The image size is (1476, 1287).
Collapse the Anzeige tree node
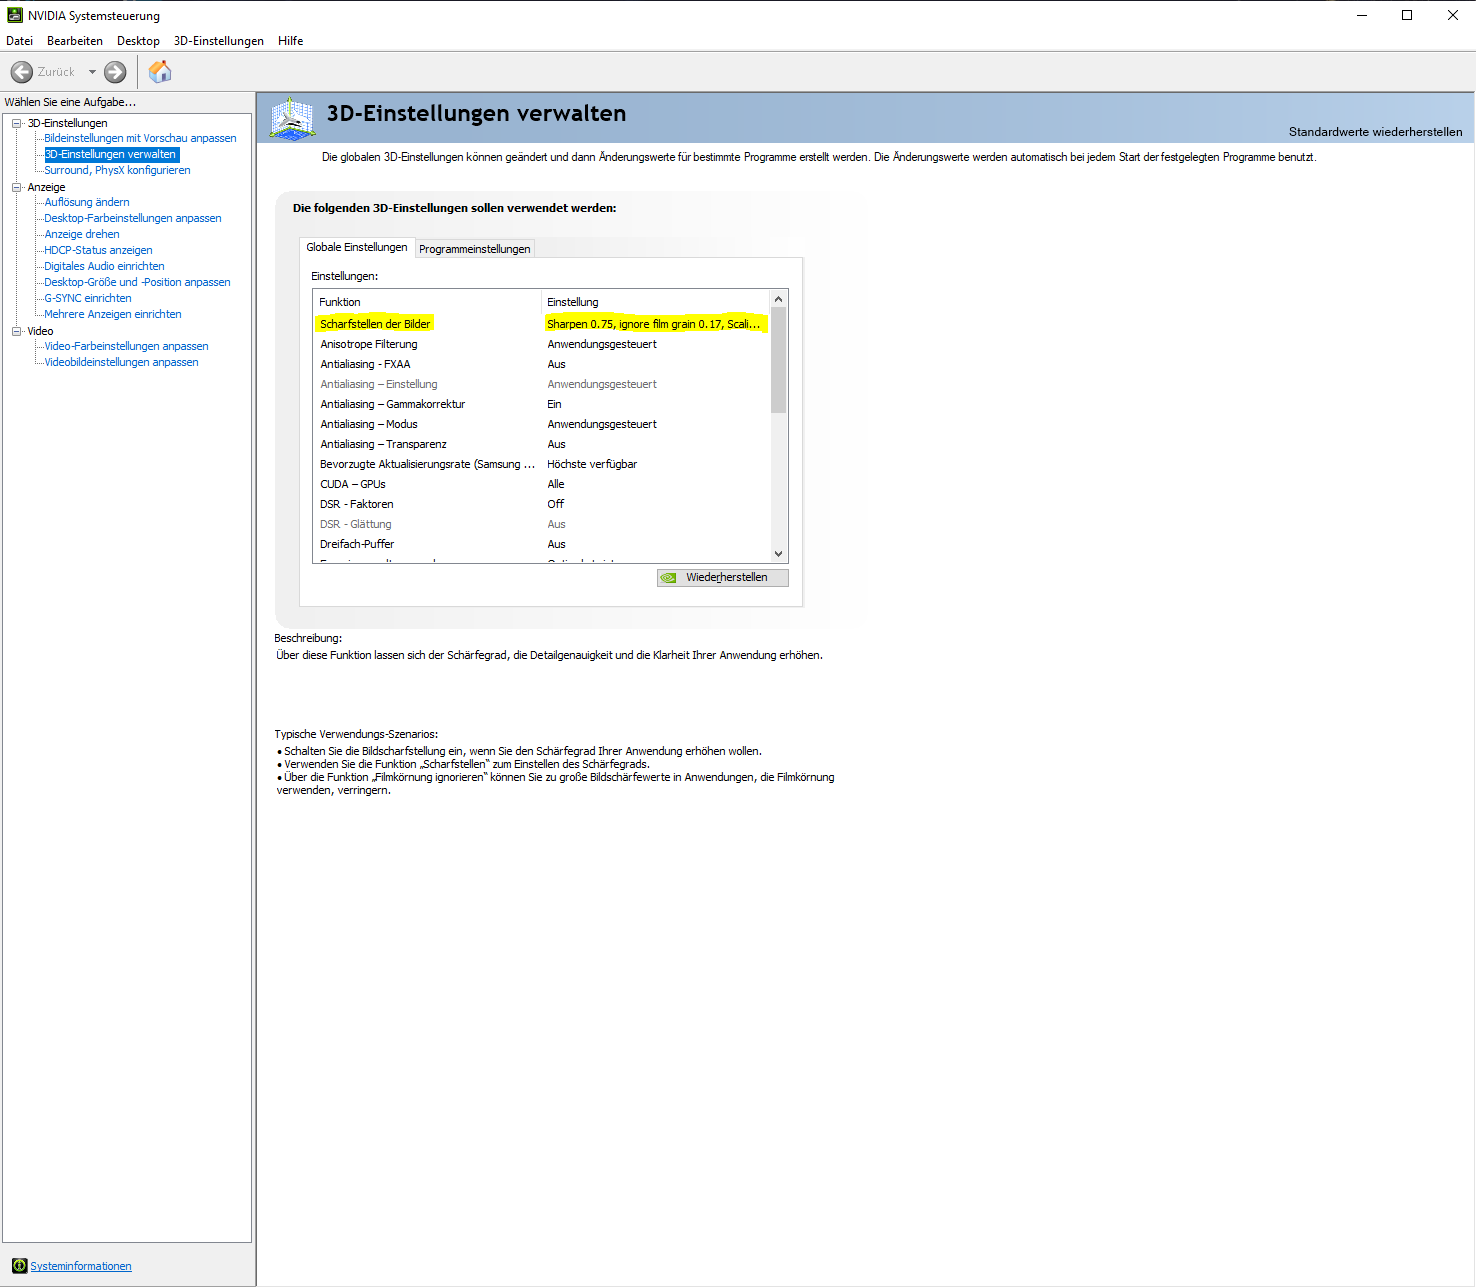[x=16, y=187]
